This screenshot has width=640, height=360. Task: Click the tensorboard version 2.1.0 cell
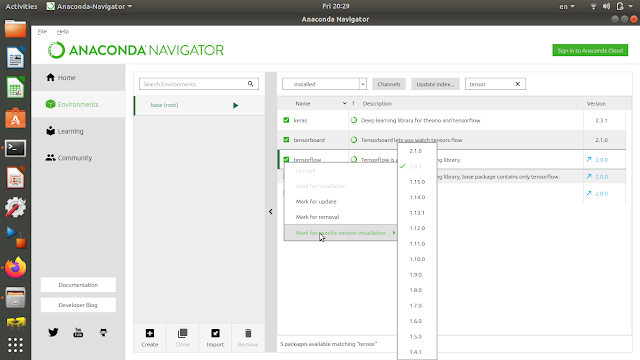(601, 140)
